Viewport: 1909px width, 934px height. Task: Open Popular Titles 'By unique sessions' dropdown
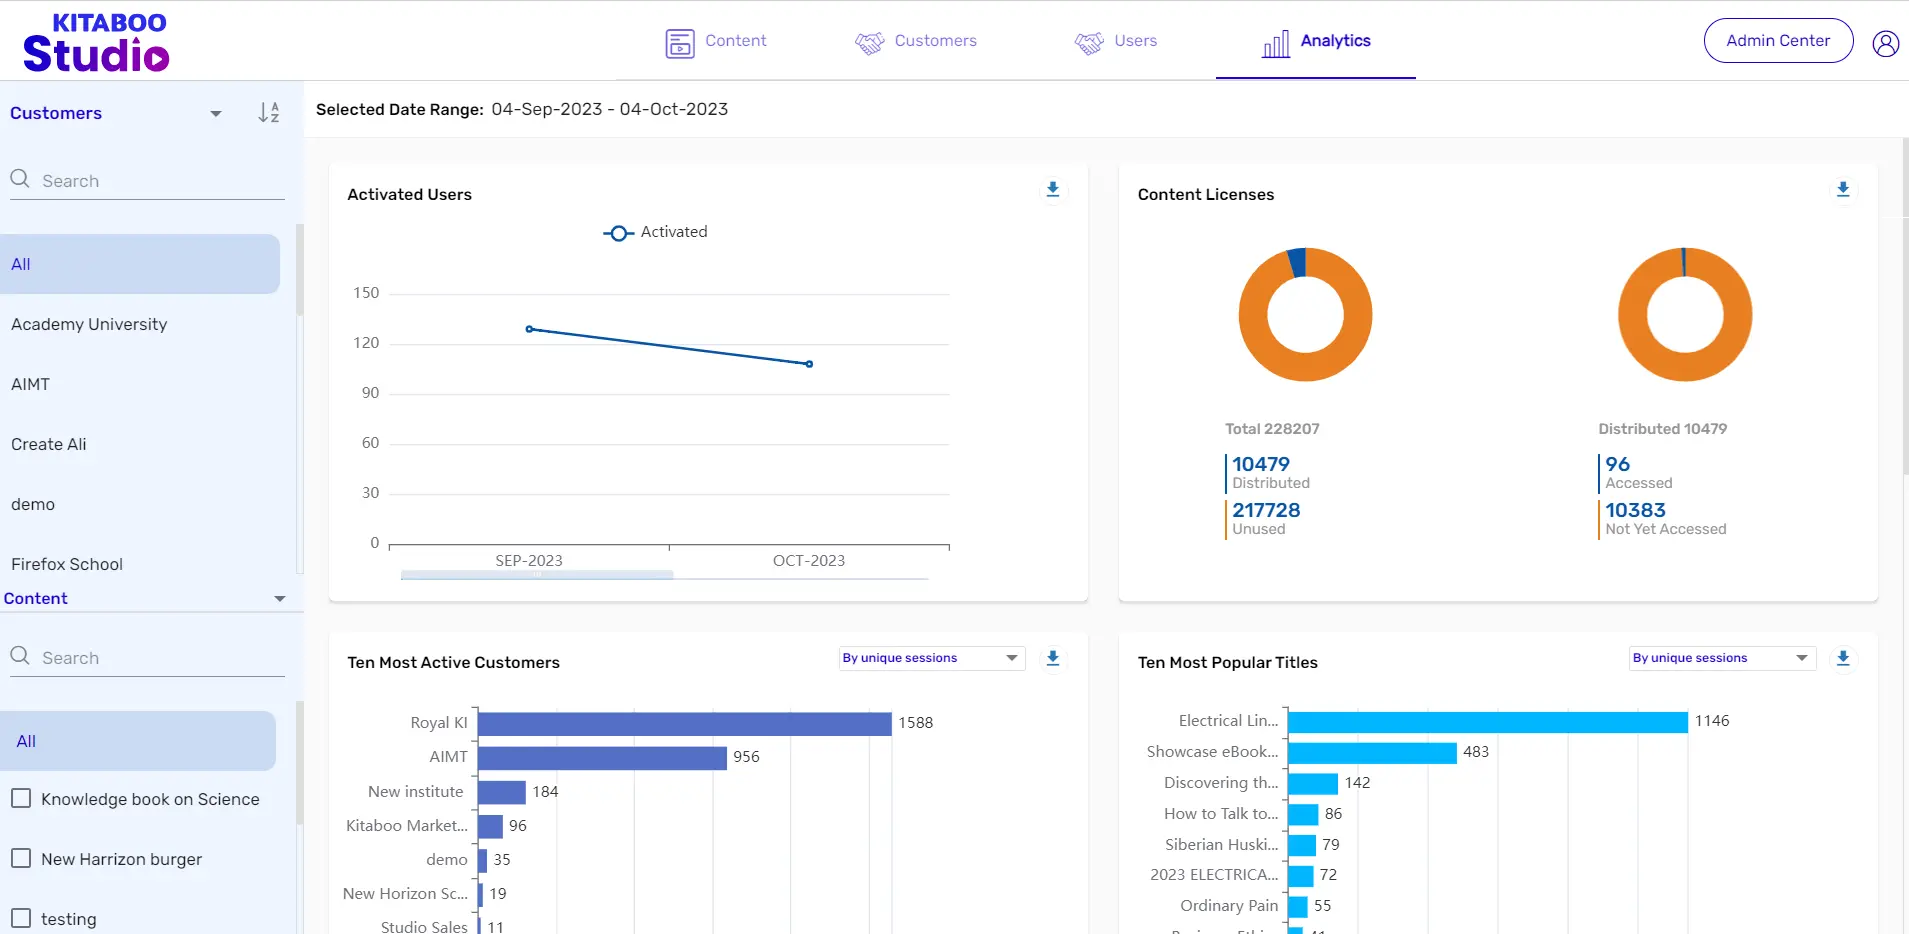tap(1722, 658)
